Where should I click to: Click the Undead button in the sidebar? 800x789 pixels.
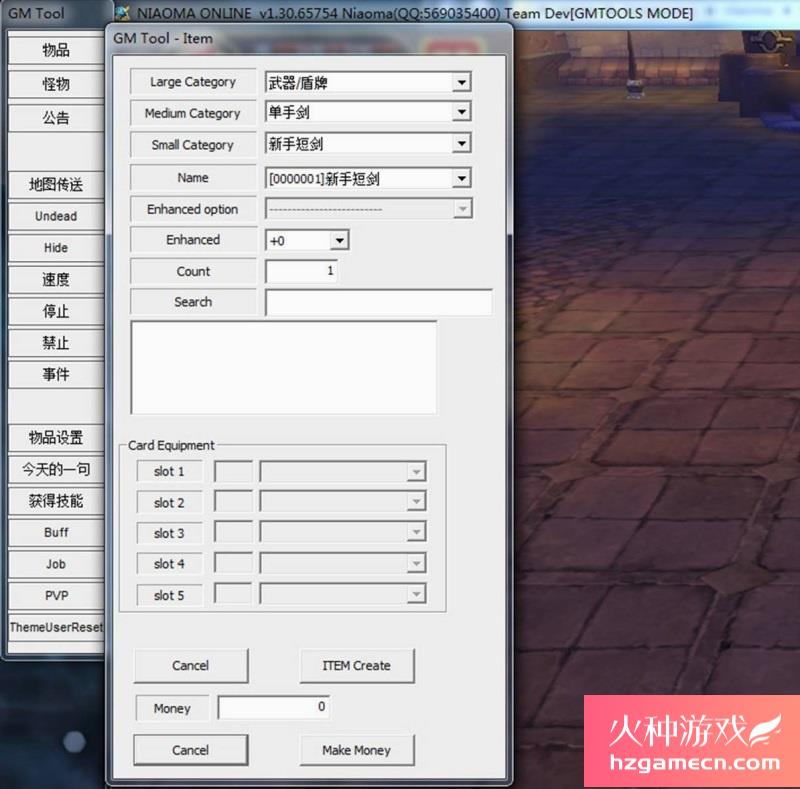[x=55, y=216]
